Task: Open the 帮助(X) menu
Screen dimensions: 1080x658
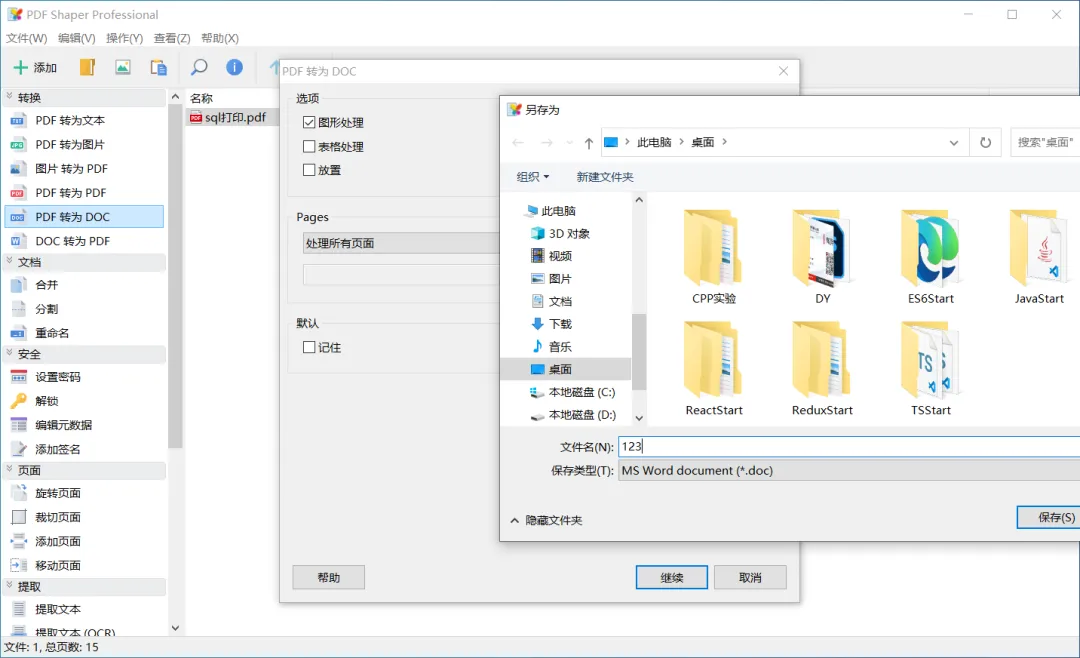Action: tap(220, 38)
